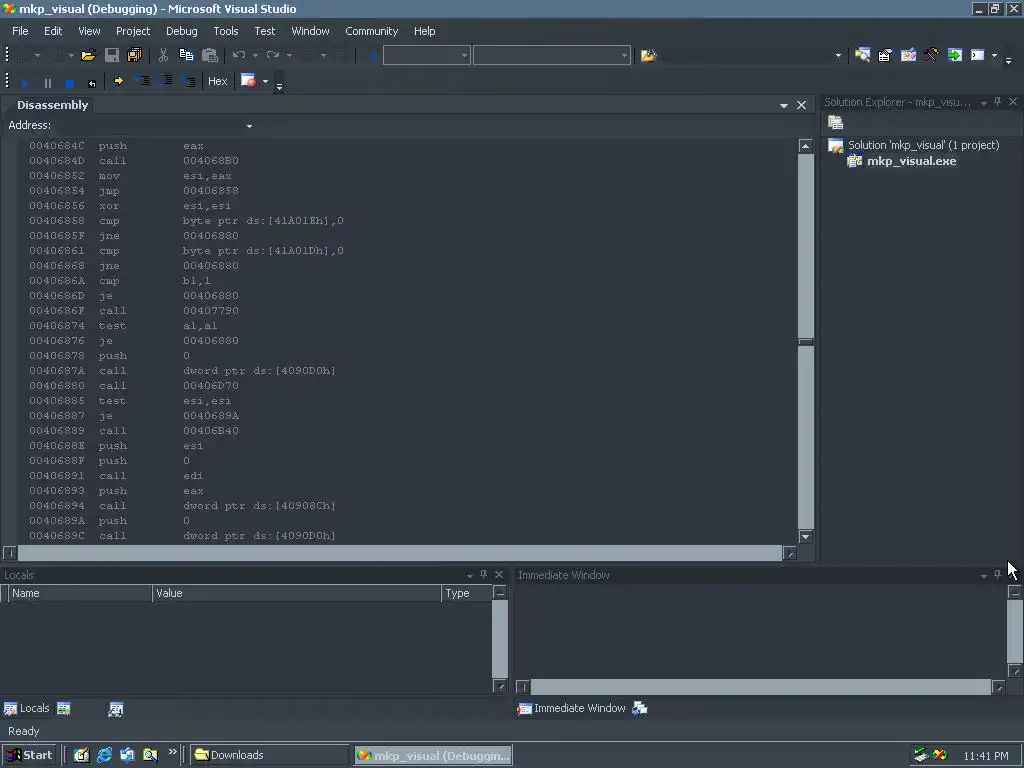Click the Disassembly scroll down arrow
This screenshot has width=1024, height=768.
click(806, 537)
